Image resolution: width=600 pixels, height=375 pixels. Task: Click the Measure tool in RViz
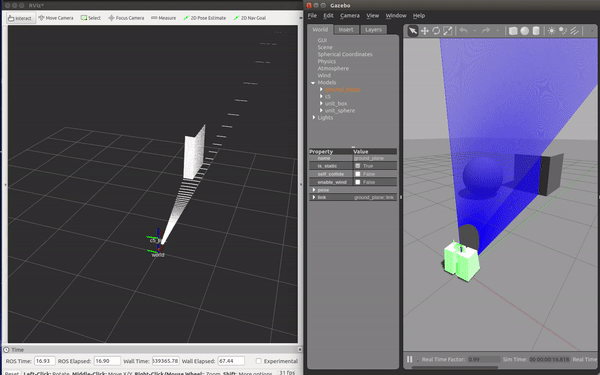[x=163, y=18]
